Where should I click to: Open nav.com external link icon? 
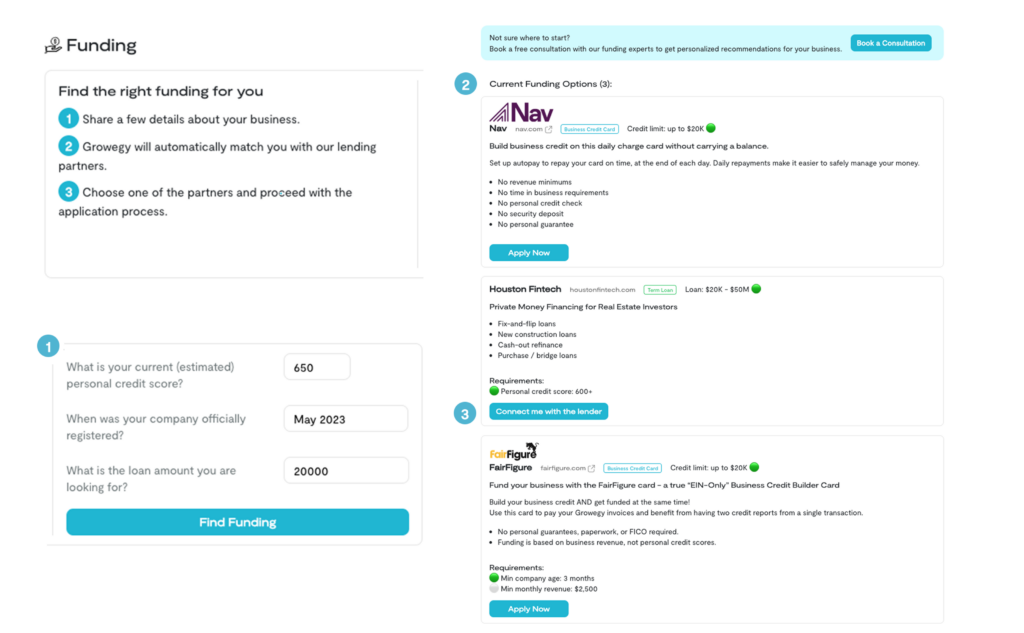tap(548, 129)
